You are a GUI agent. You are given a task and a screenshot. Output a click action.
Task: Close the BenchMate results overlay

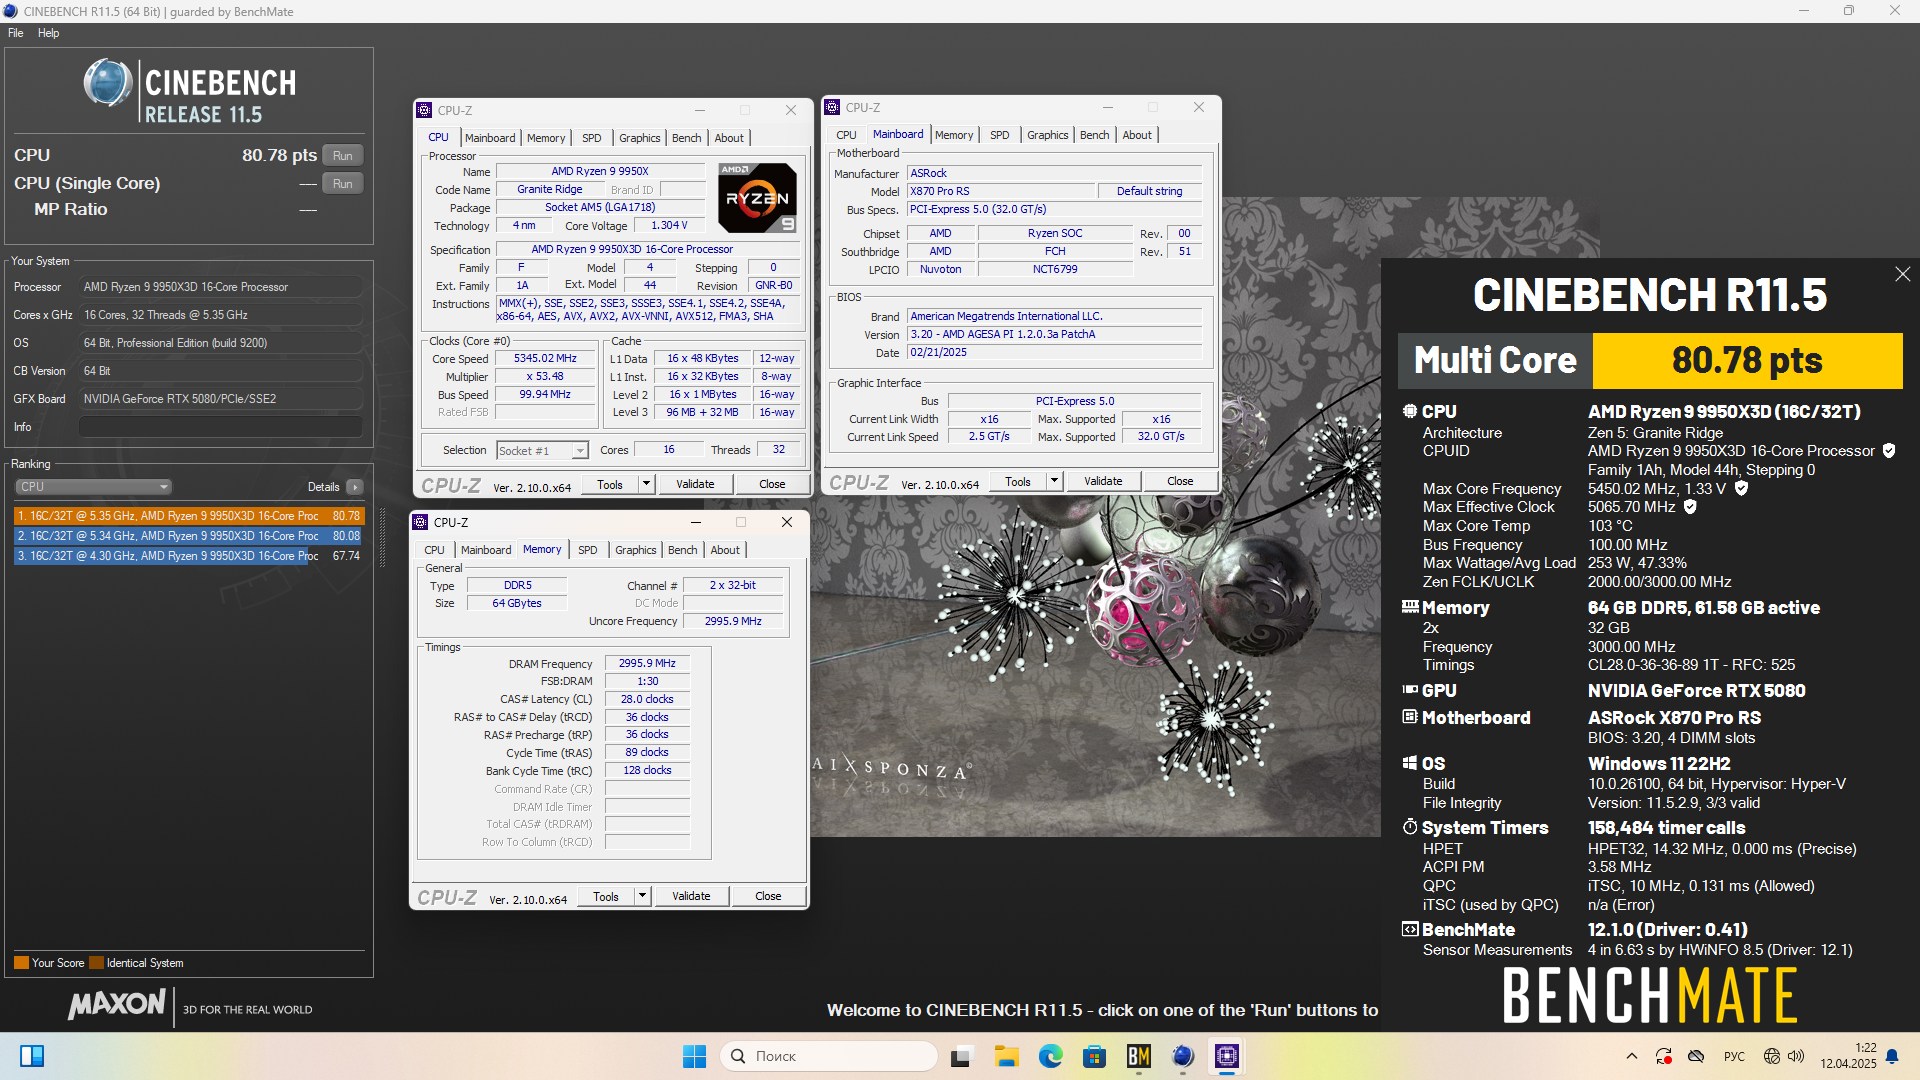tap(1902, 274)
